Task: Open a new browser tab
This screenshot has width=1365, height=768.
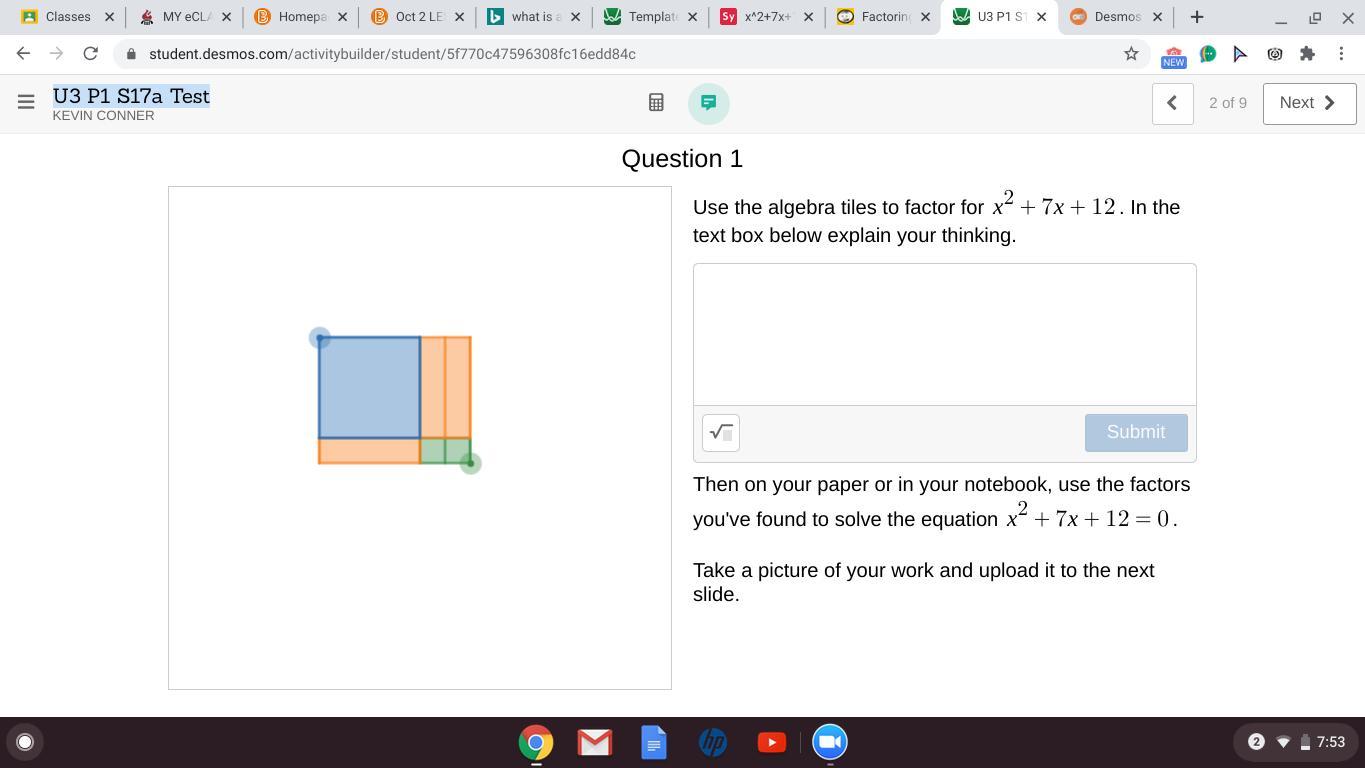Action: tap(1196, 17)
